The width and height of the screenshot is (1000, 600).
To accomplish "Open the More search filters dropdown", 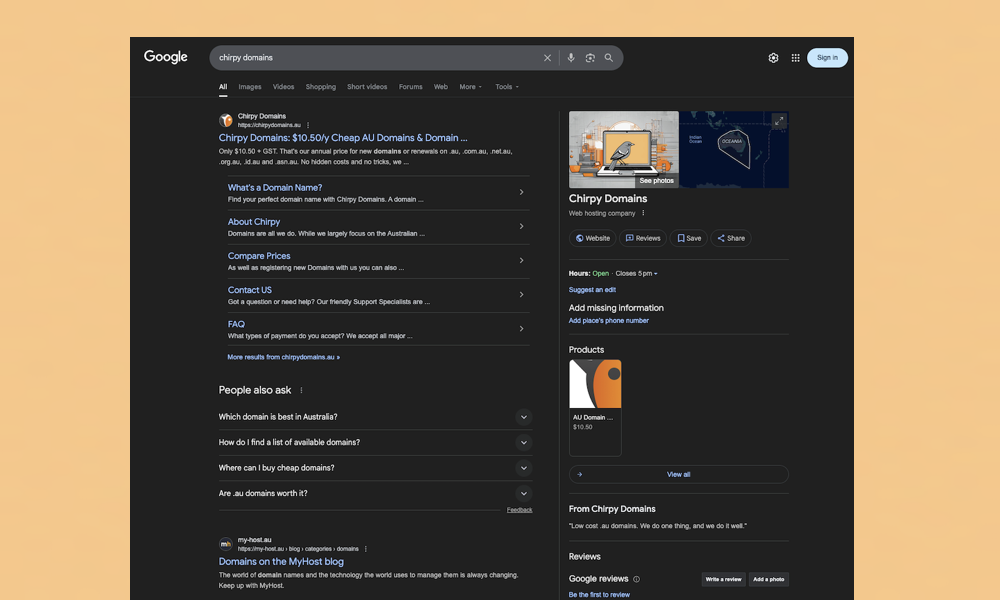I will click(470, 87).
